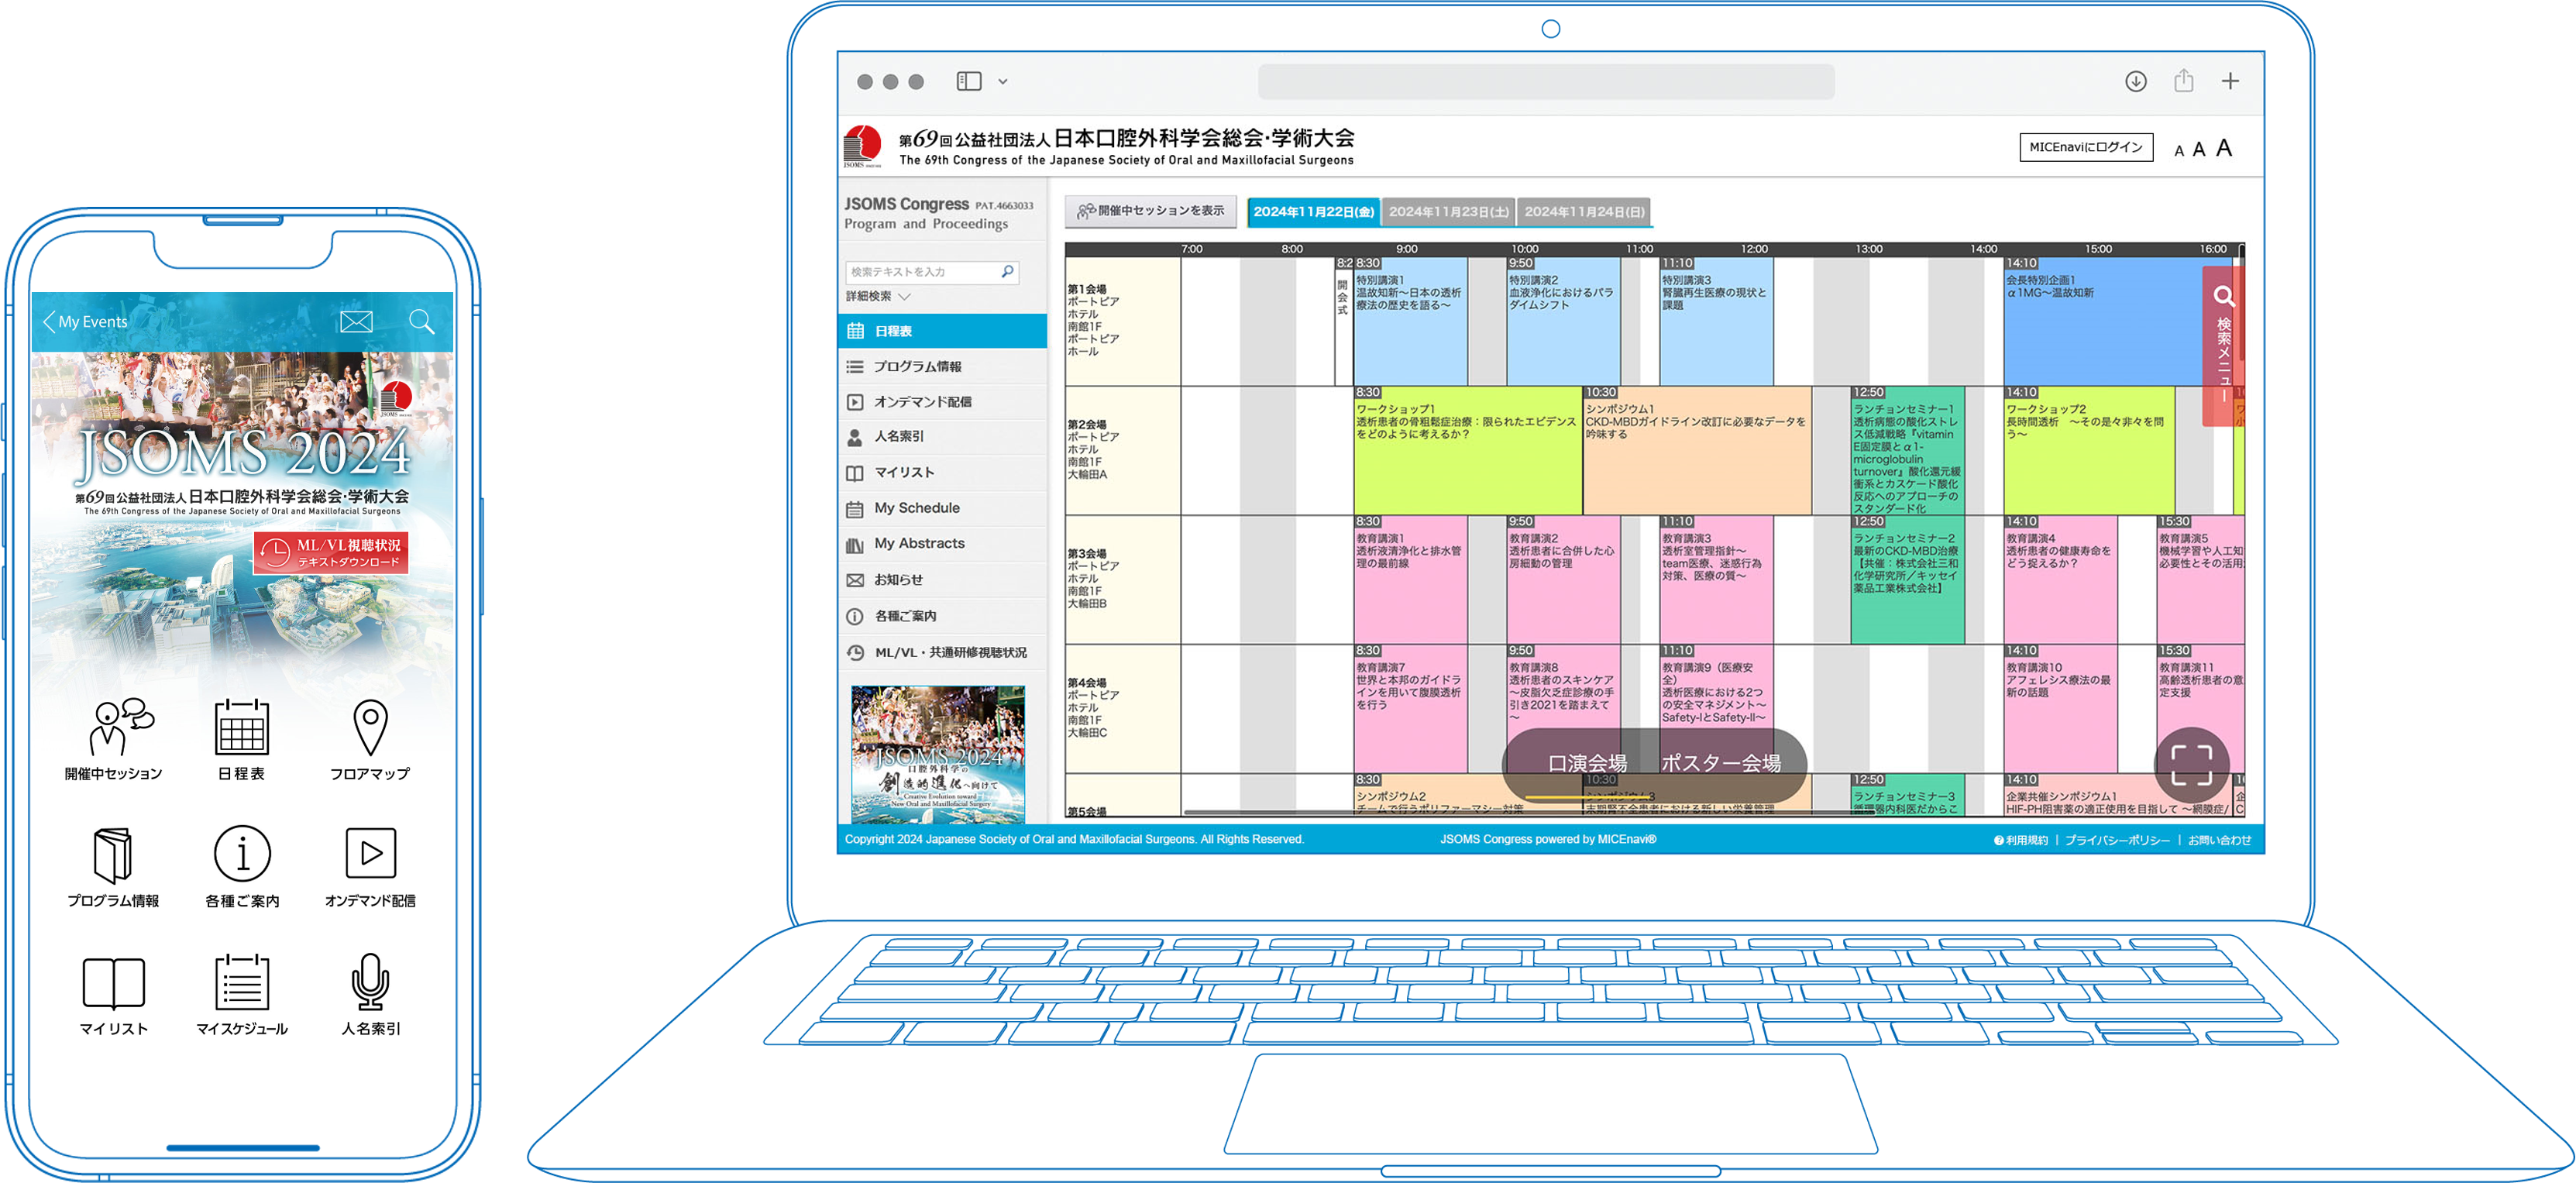The height and width of the screenshot is (1183, 2576).
Task: Click MICEnaviにログイン button
Action: [x=2086, y=148]
